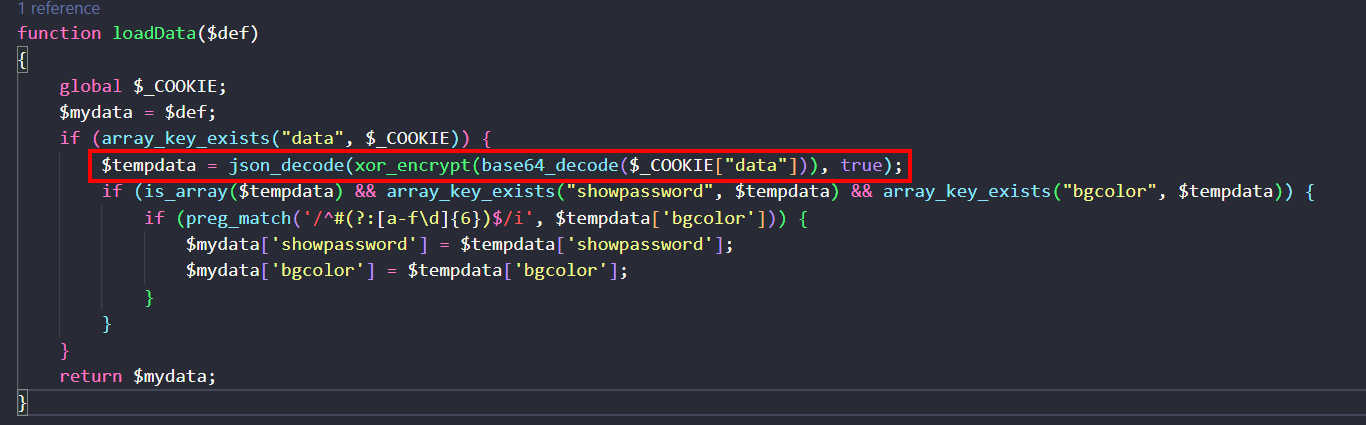Click the closing brace on the last line
This screenshot has height=425, width=1366.
[23, 402]
